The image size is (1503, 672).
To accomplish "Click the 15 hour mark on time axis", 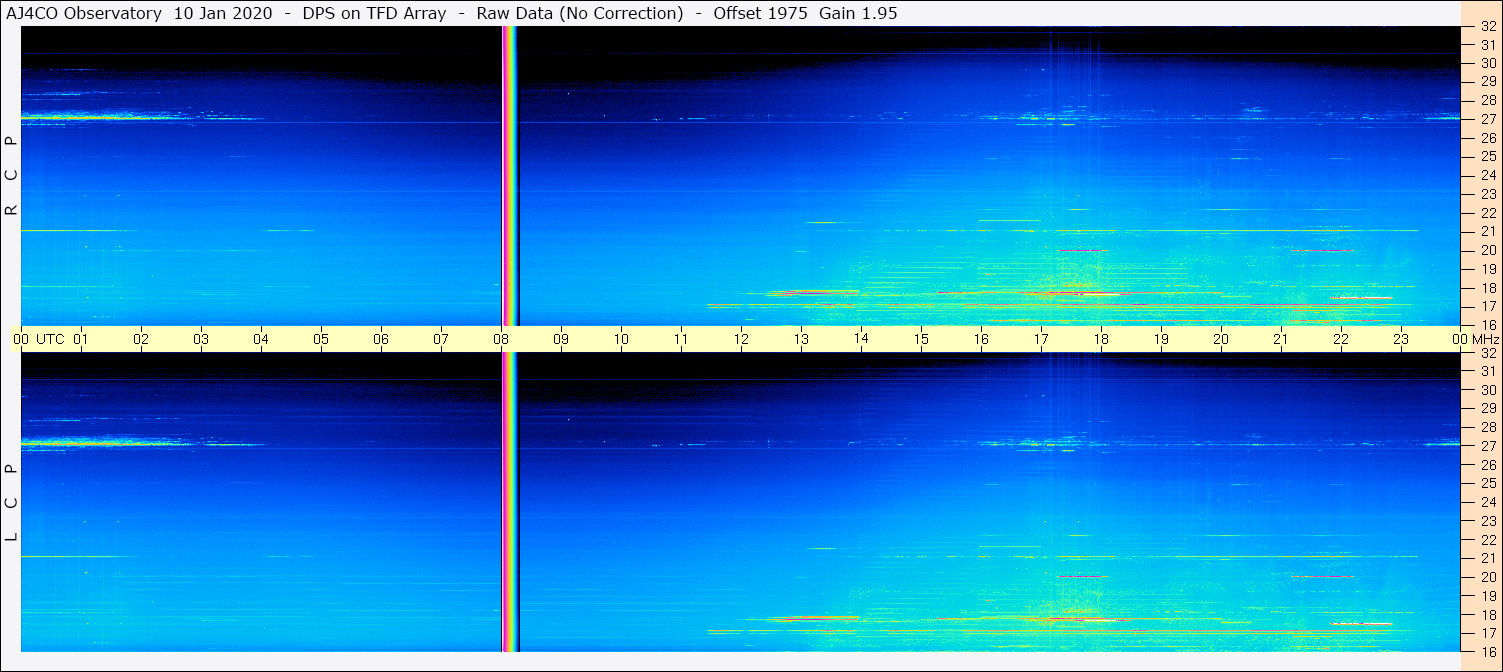I will (921, 339).
